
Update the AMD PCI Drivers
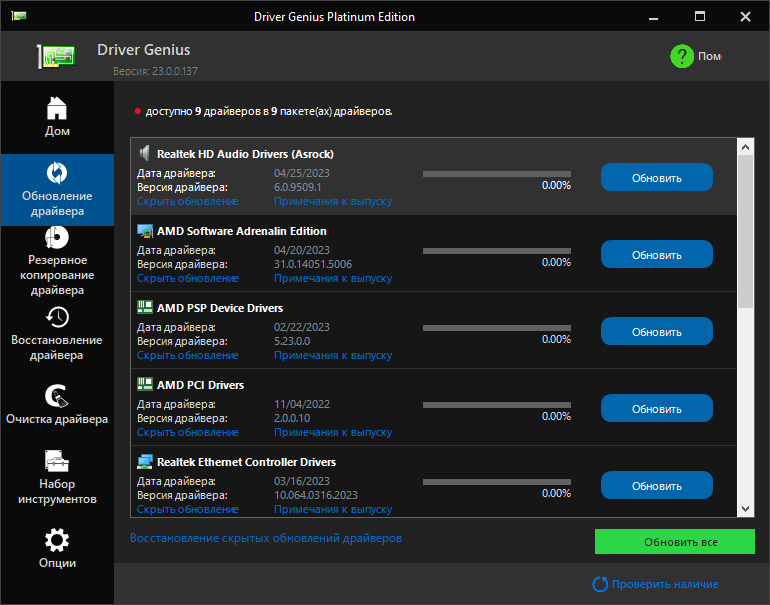tap(657, 409)
